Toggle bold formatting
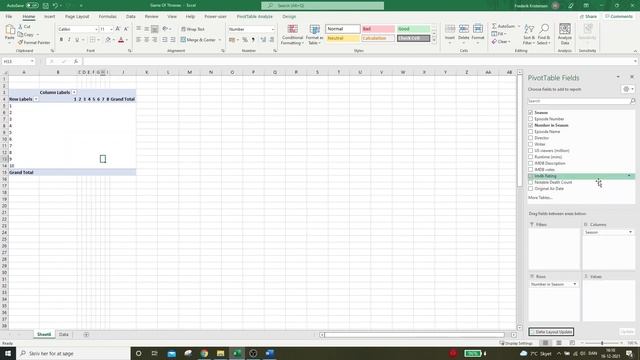Screen dimensions: 640x360 pyautogui.click(x=61, y=40)
